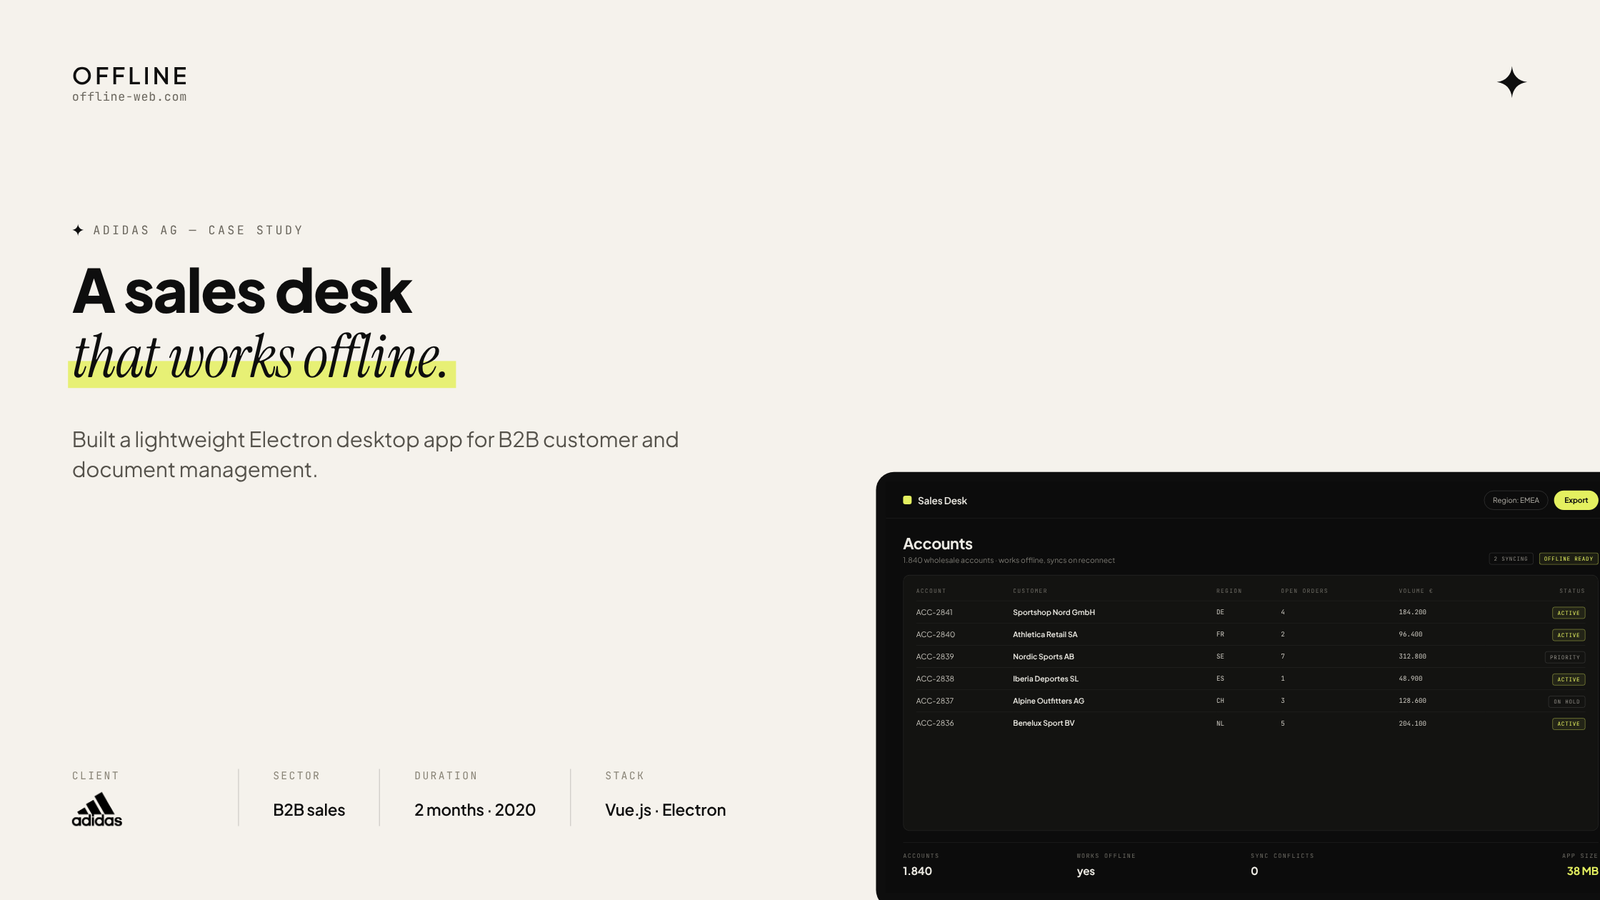Open the offline-web.com link
1600x900 pixels.
(130, 97)
